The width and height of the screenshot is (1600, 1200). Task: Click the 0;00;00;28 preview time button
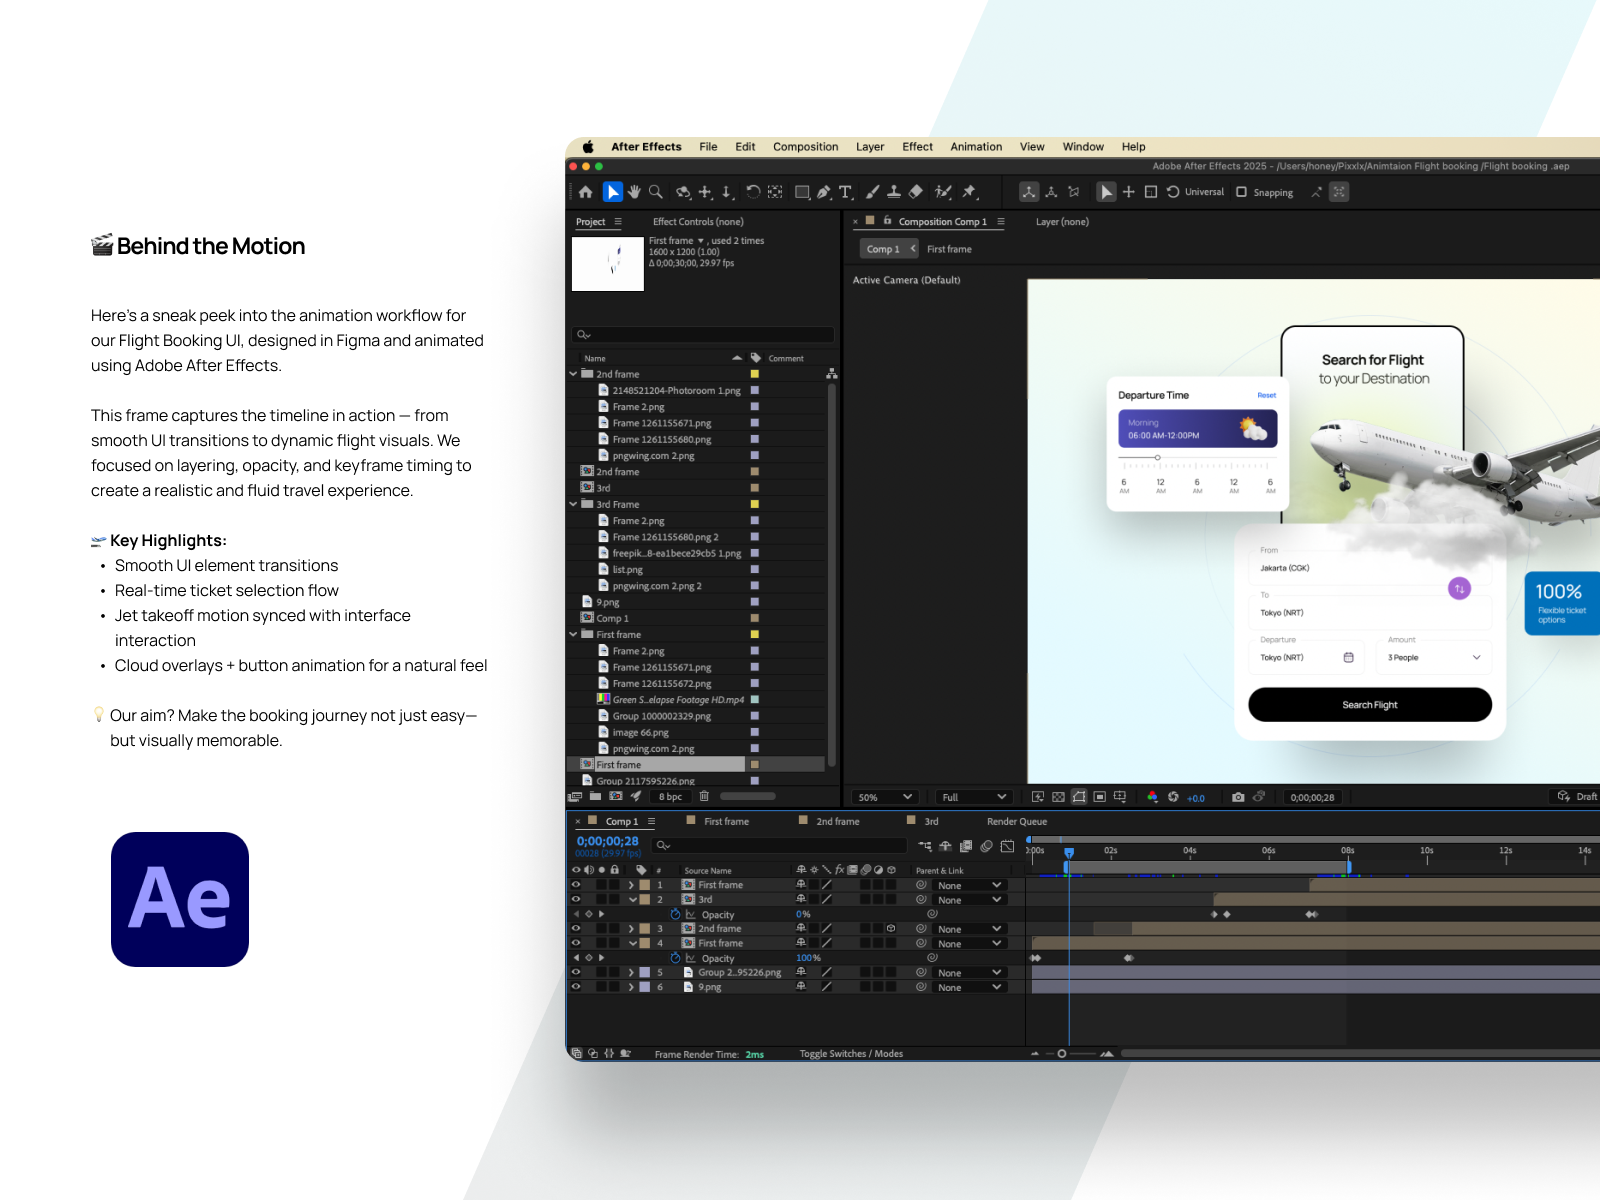point(1312,797)
